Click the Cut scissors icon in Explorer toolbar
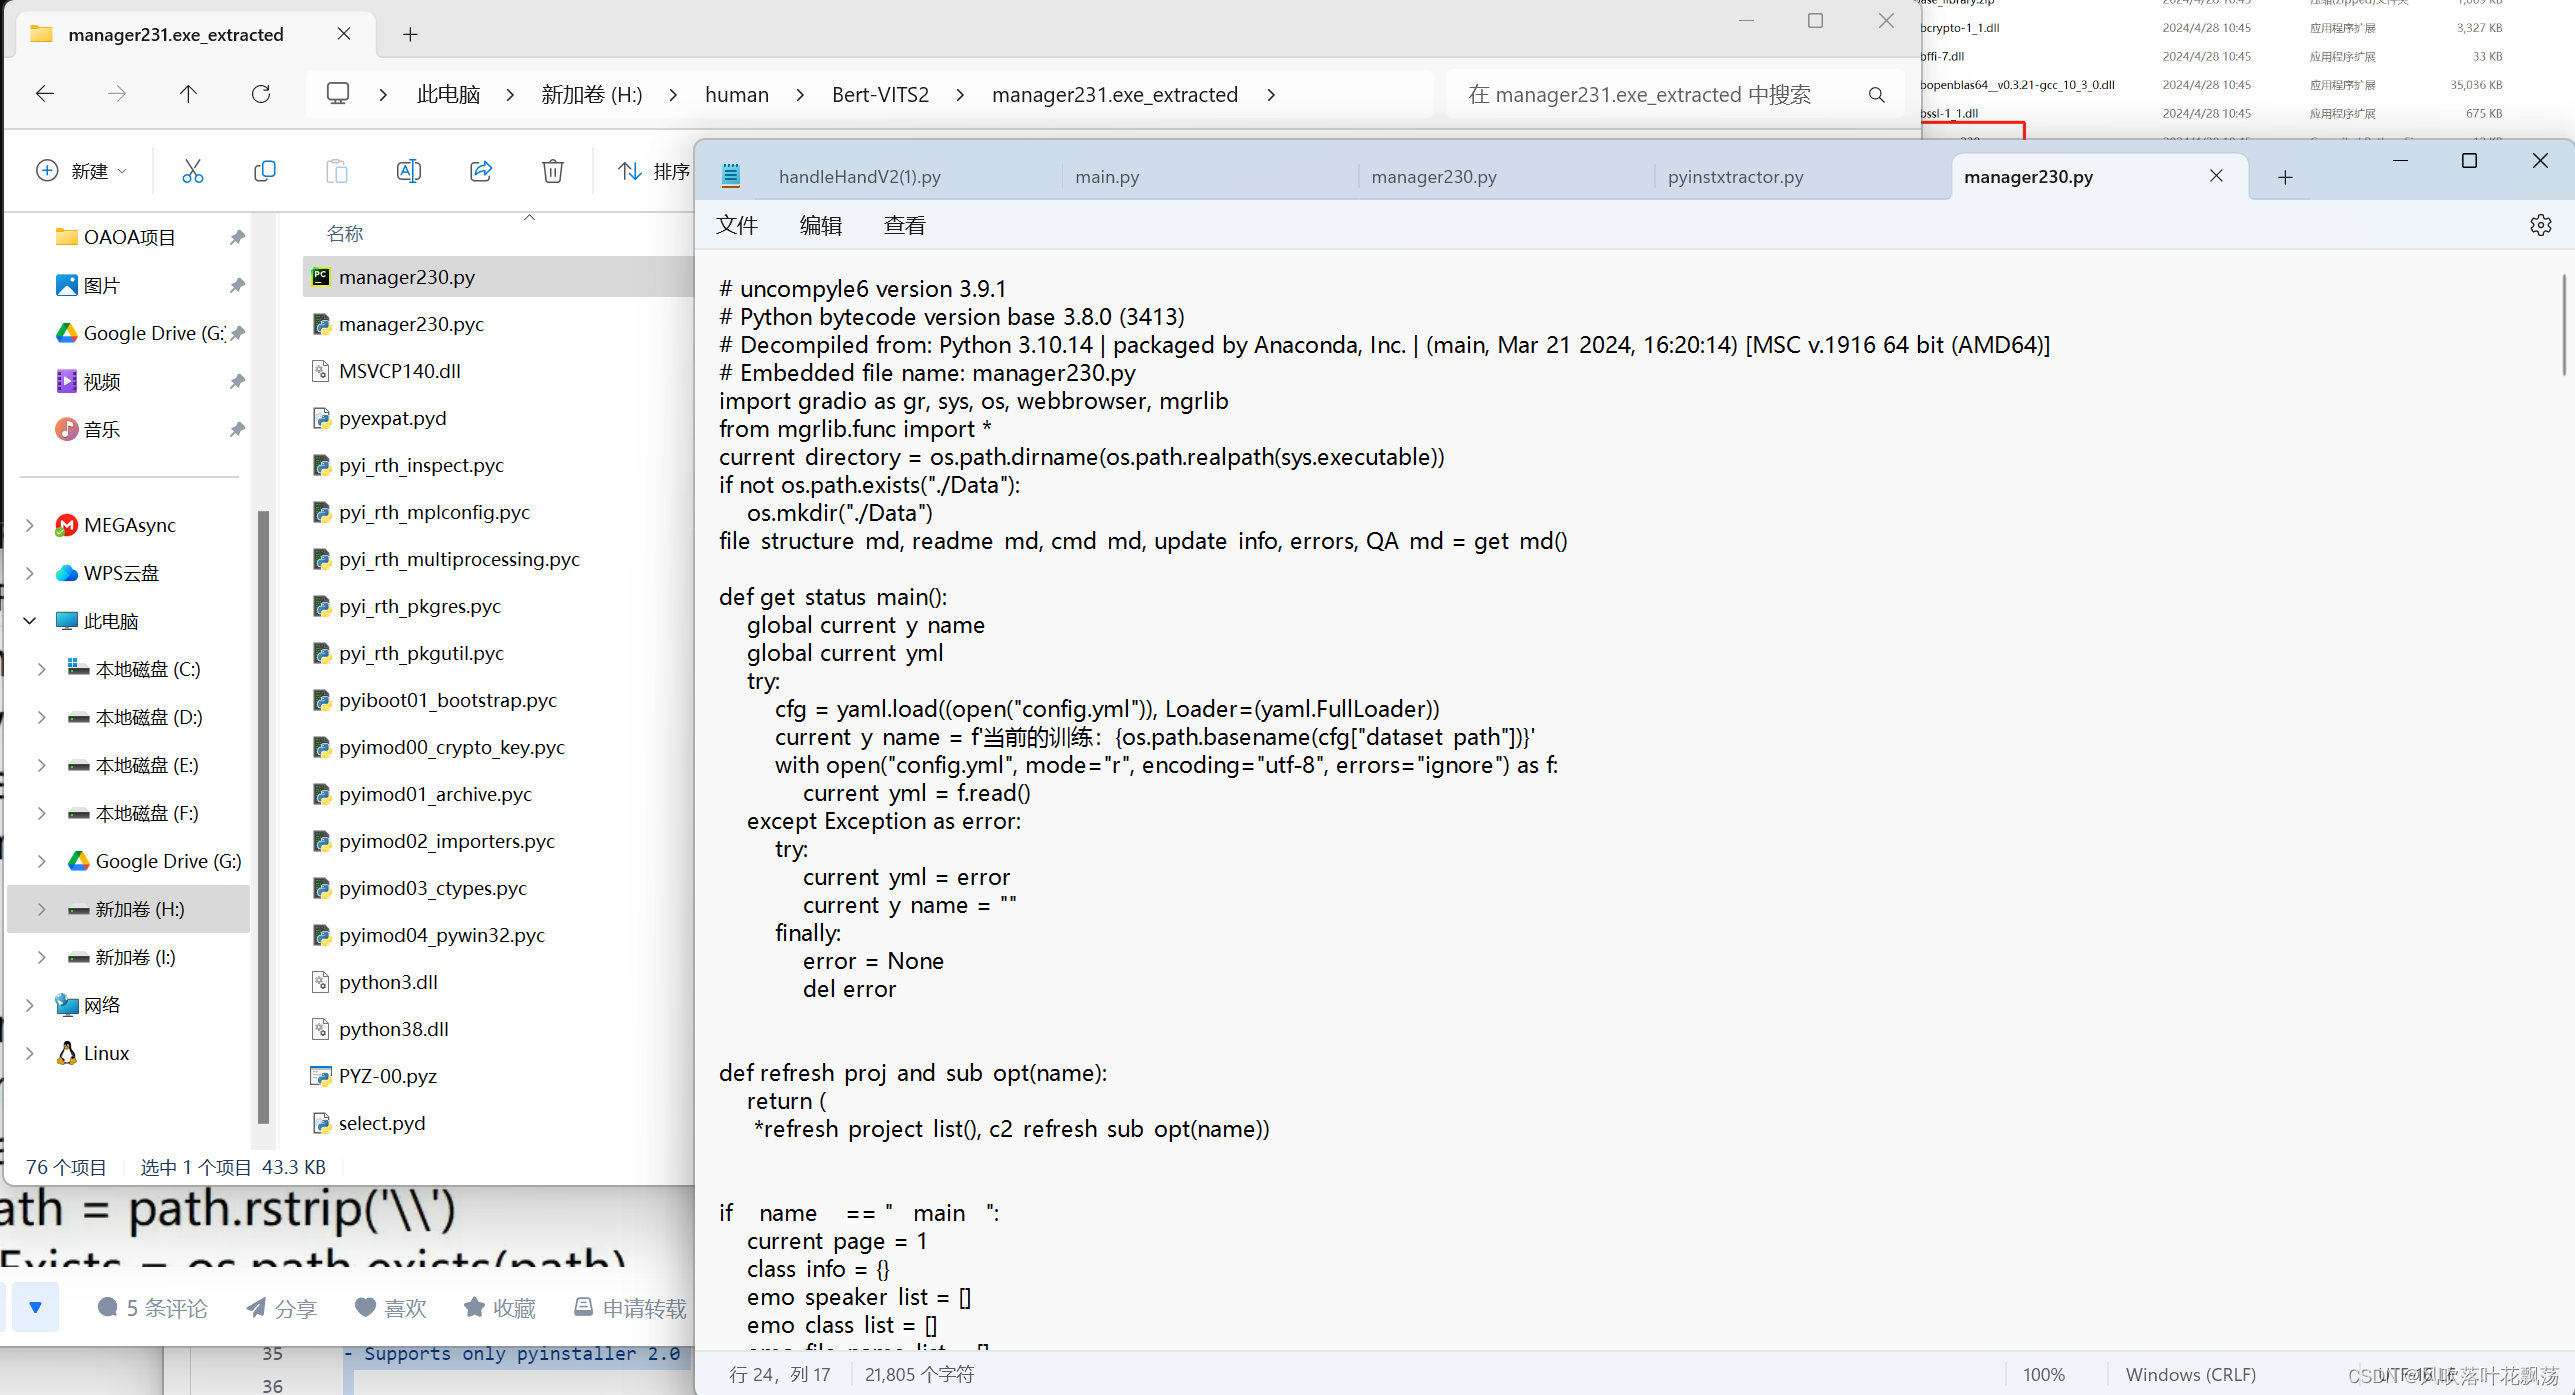 193,171
